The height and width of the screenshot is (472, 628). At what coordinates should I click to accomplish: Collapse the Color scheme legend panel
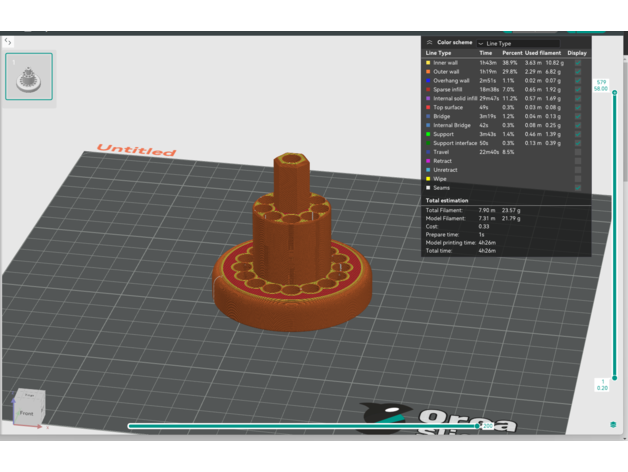pos(429,43)
